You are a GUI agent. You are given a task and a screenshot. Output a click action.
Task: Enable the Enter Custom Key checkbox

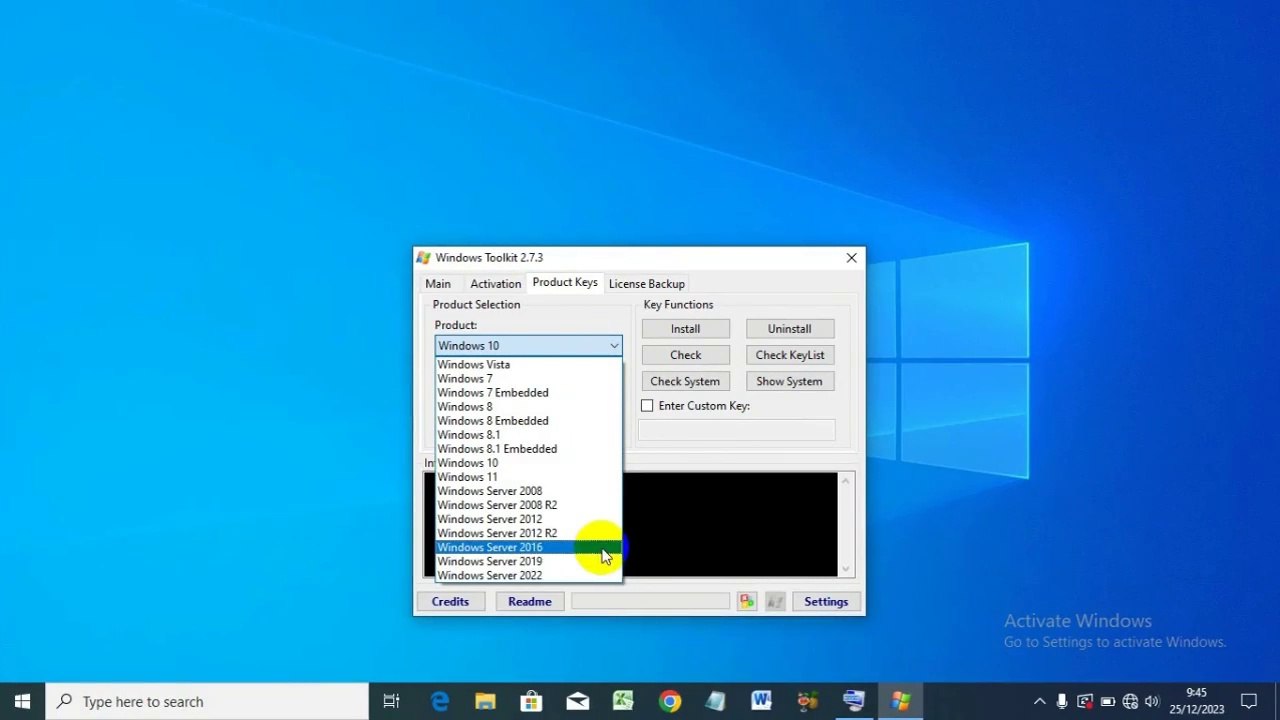tap(647, 405)
